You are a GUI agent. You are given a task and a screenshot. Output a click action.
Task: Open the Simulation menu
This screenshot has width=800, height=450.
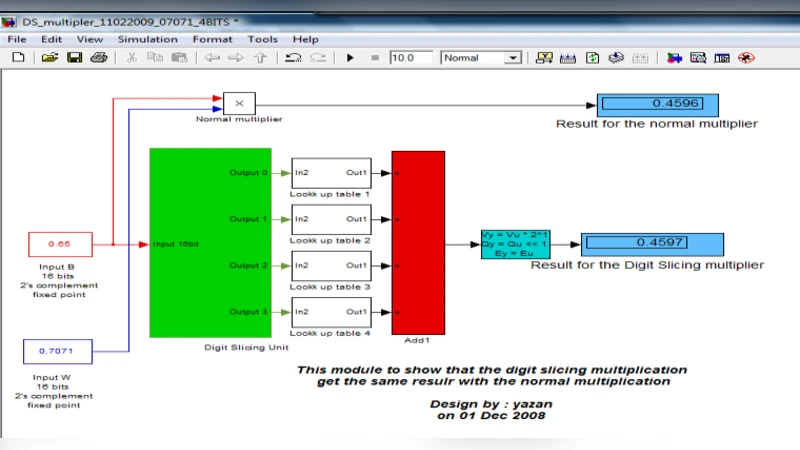pos(147,39)
